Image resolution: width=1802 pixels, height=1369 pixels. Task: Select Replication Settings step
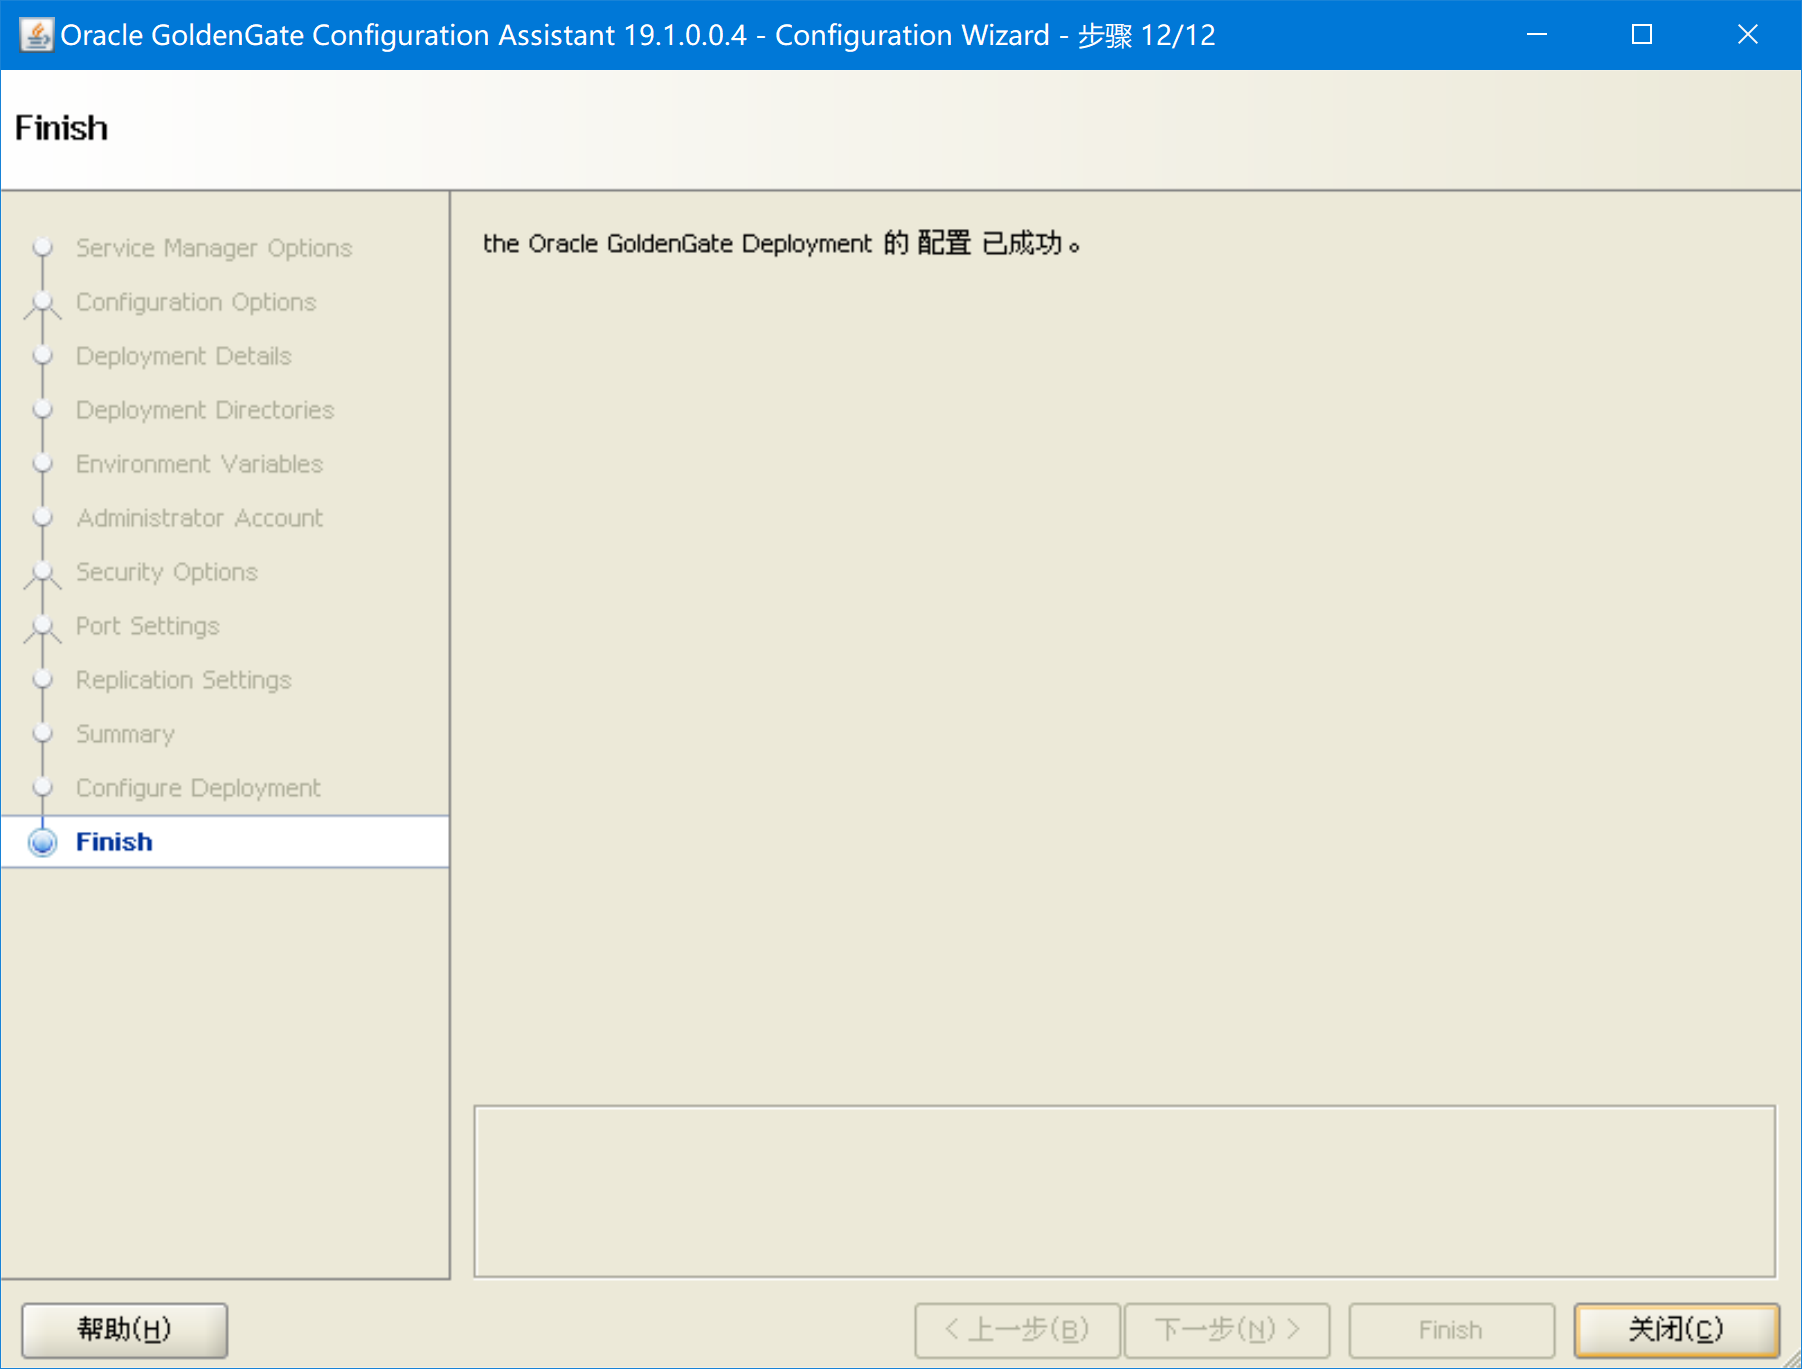click(x=184, y=680)
